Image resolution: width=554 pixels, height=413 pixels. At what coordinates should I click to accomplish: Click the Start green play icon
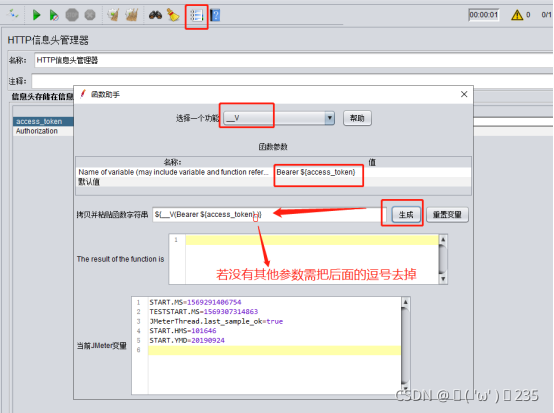point(36,15)
